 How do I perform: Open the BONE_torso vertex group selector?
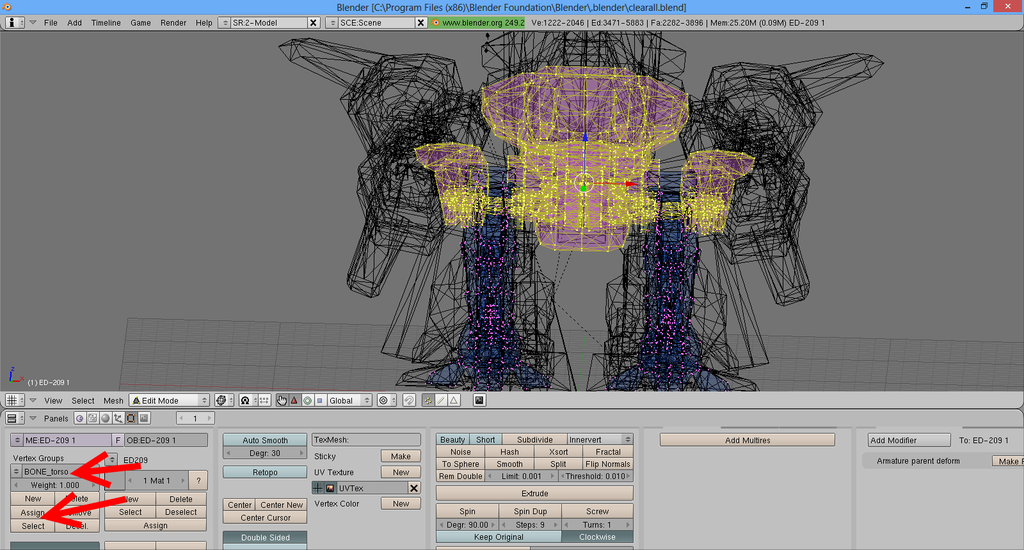click(16, 472)
